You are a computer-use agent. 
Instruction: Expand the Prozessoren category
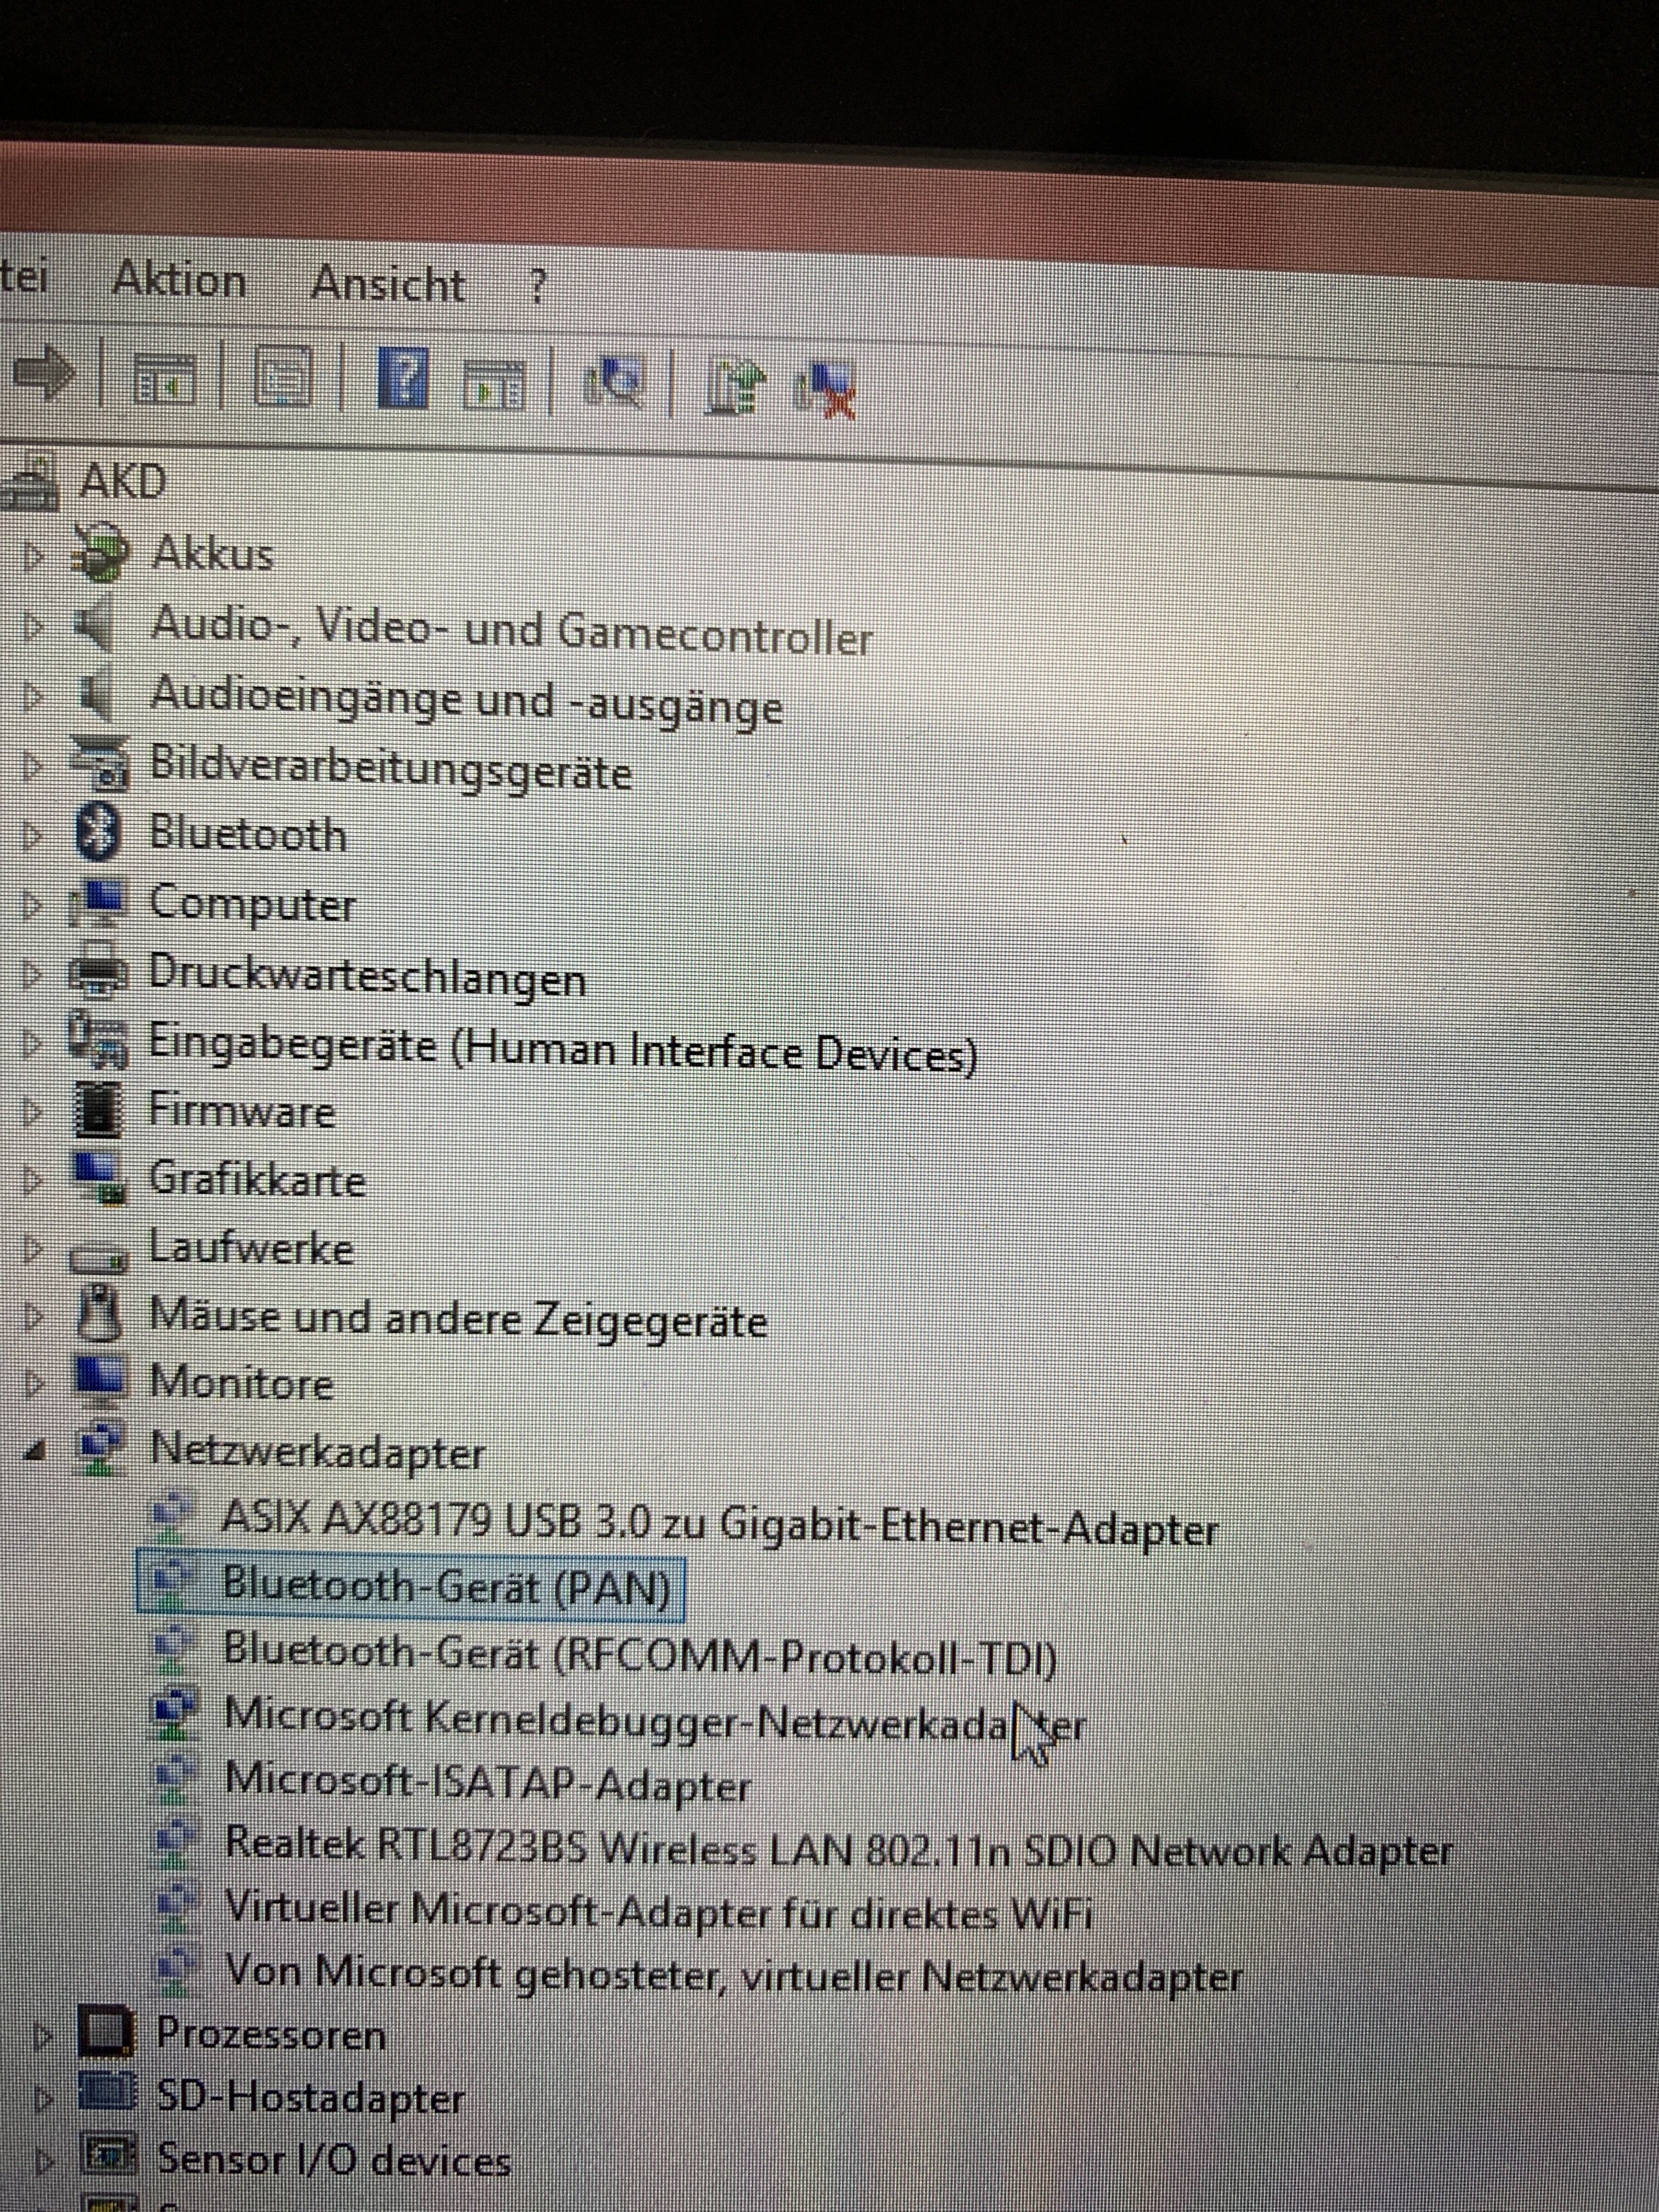click(42, 2037)
